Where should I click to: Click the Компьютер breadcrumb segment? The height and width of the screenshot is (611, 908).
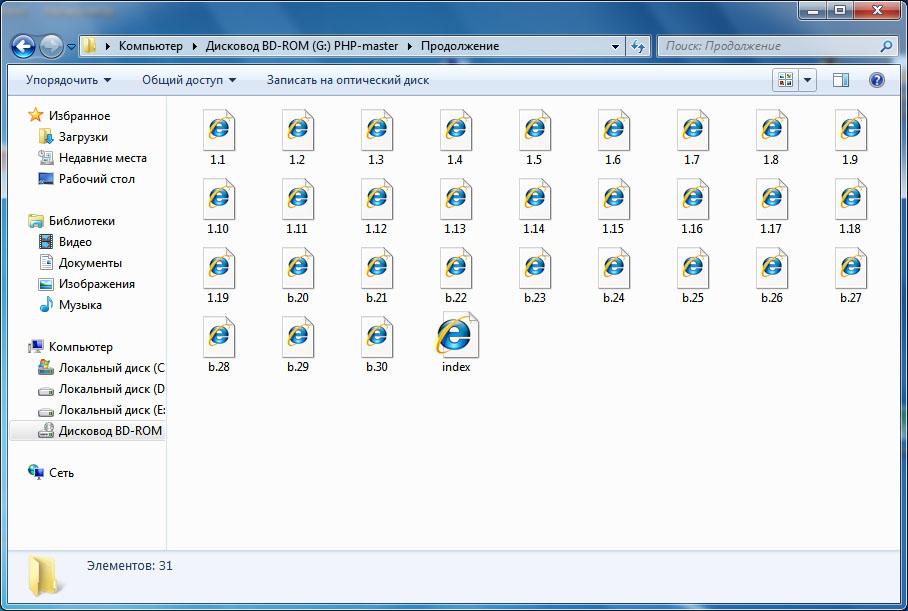tap(151, 46)
